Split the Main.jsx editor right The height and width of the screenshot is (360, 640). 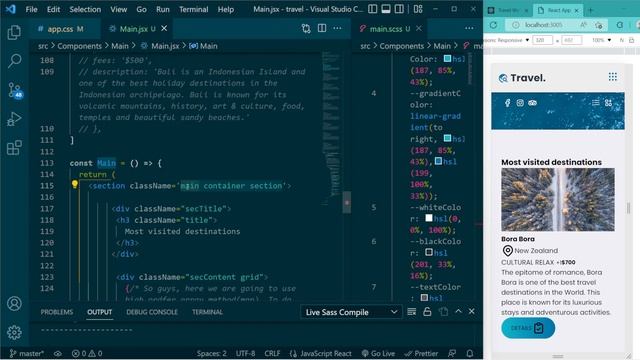pos(322,28)
